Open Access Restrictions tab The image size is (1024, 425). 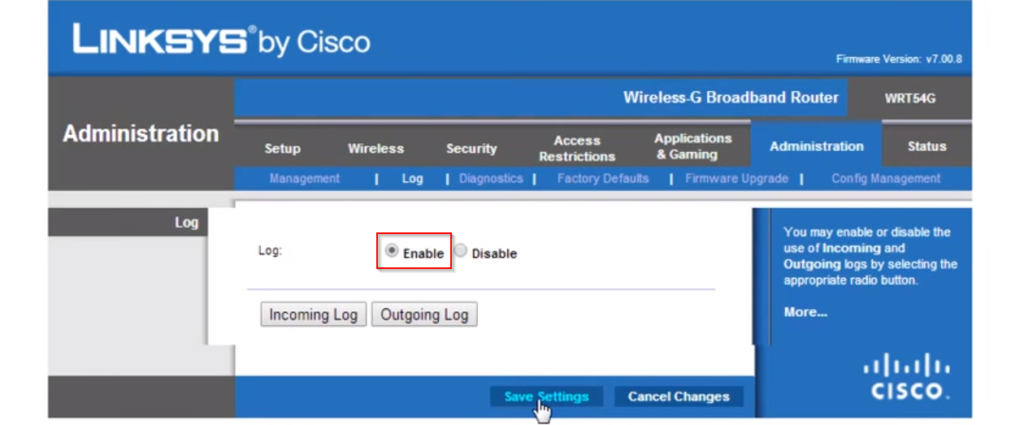(x=577, y=148)
